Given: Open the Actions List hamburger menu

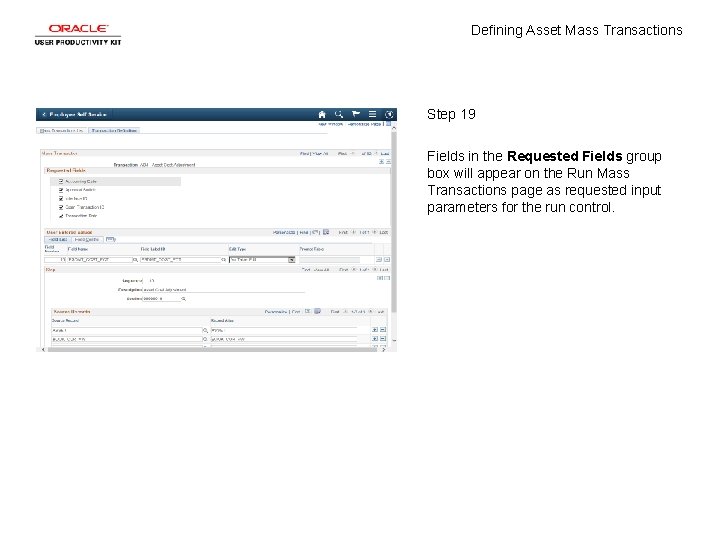Looking at the screenshot, I should (372, 114).
